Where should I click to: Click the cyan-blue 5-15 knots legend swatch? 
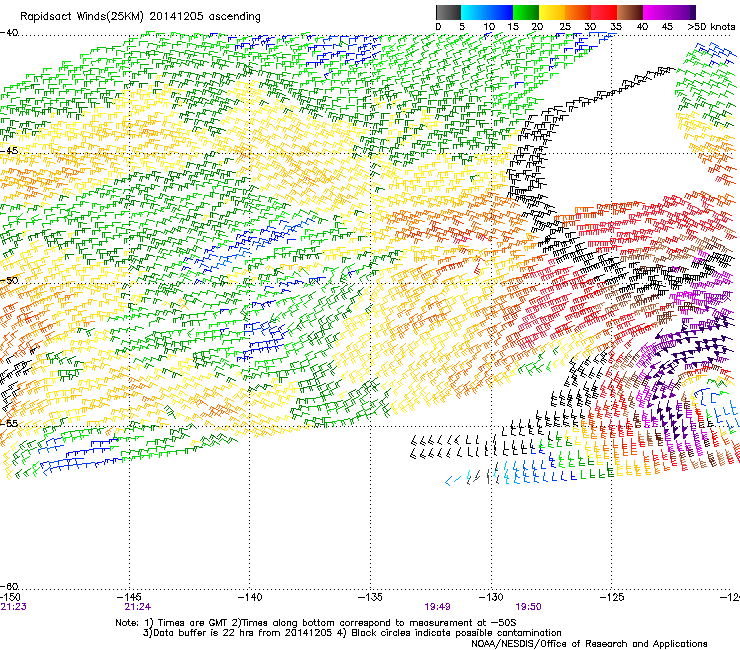click(x=487, y=12)
